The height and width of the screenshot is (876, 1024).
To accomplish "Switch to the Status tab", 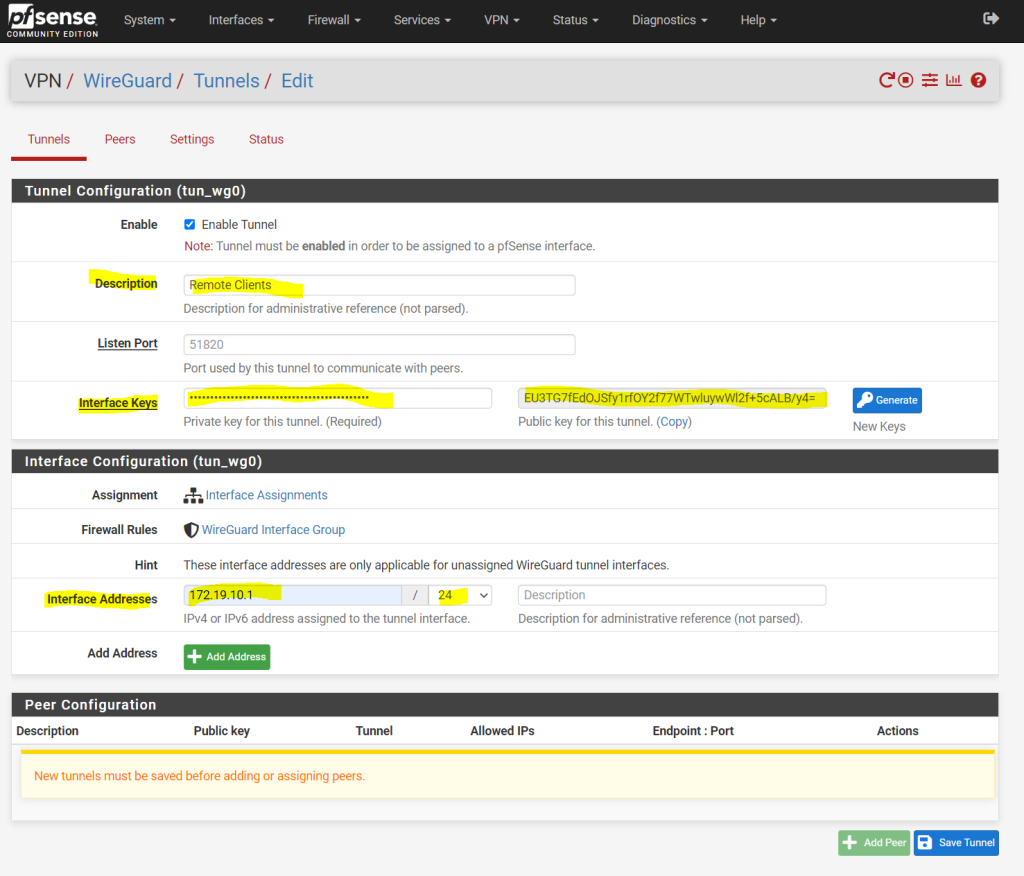I will click(x=266, y=139).
